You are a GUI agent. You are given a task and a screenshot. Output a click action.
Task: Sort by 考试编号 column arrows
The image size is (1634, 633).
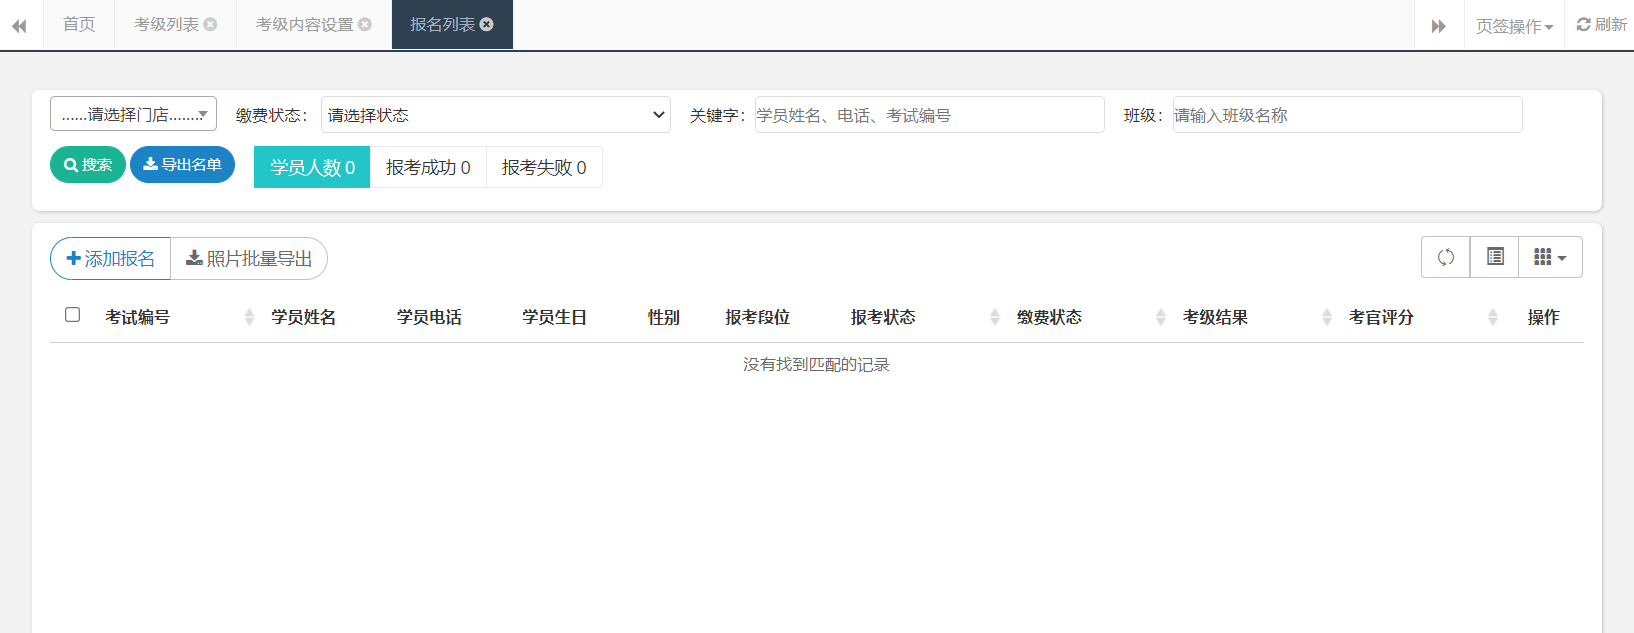[x=249, y=317]
